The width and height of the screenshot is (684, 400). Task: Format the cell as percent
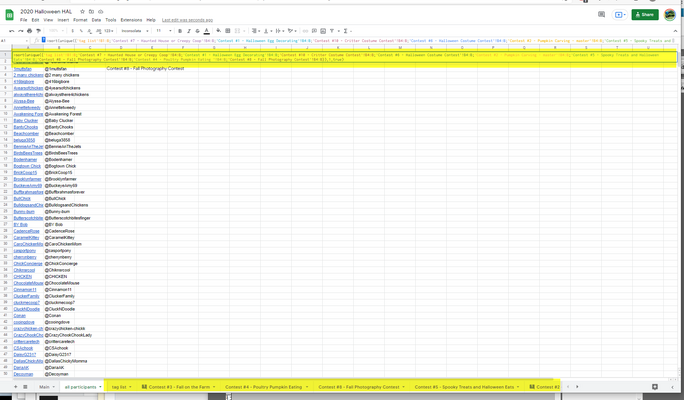[81, 31]
